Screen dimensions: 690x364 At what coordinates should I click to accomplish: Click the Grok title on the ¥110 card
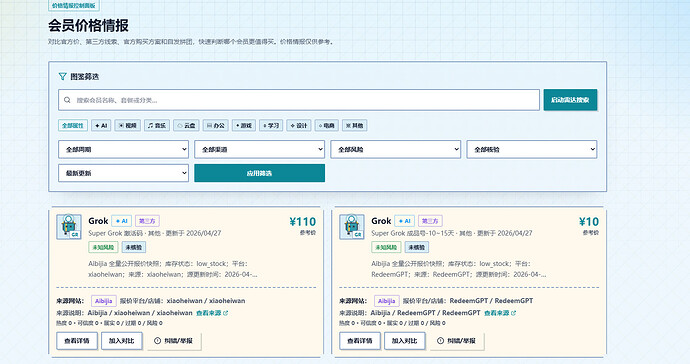(98, 221)
